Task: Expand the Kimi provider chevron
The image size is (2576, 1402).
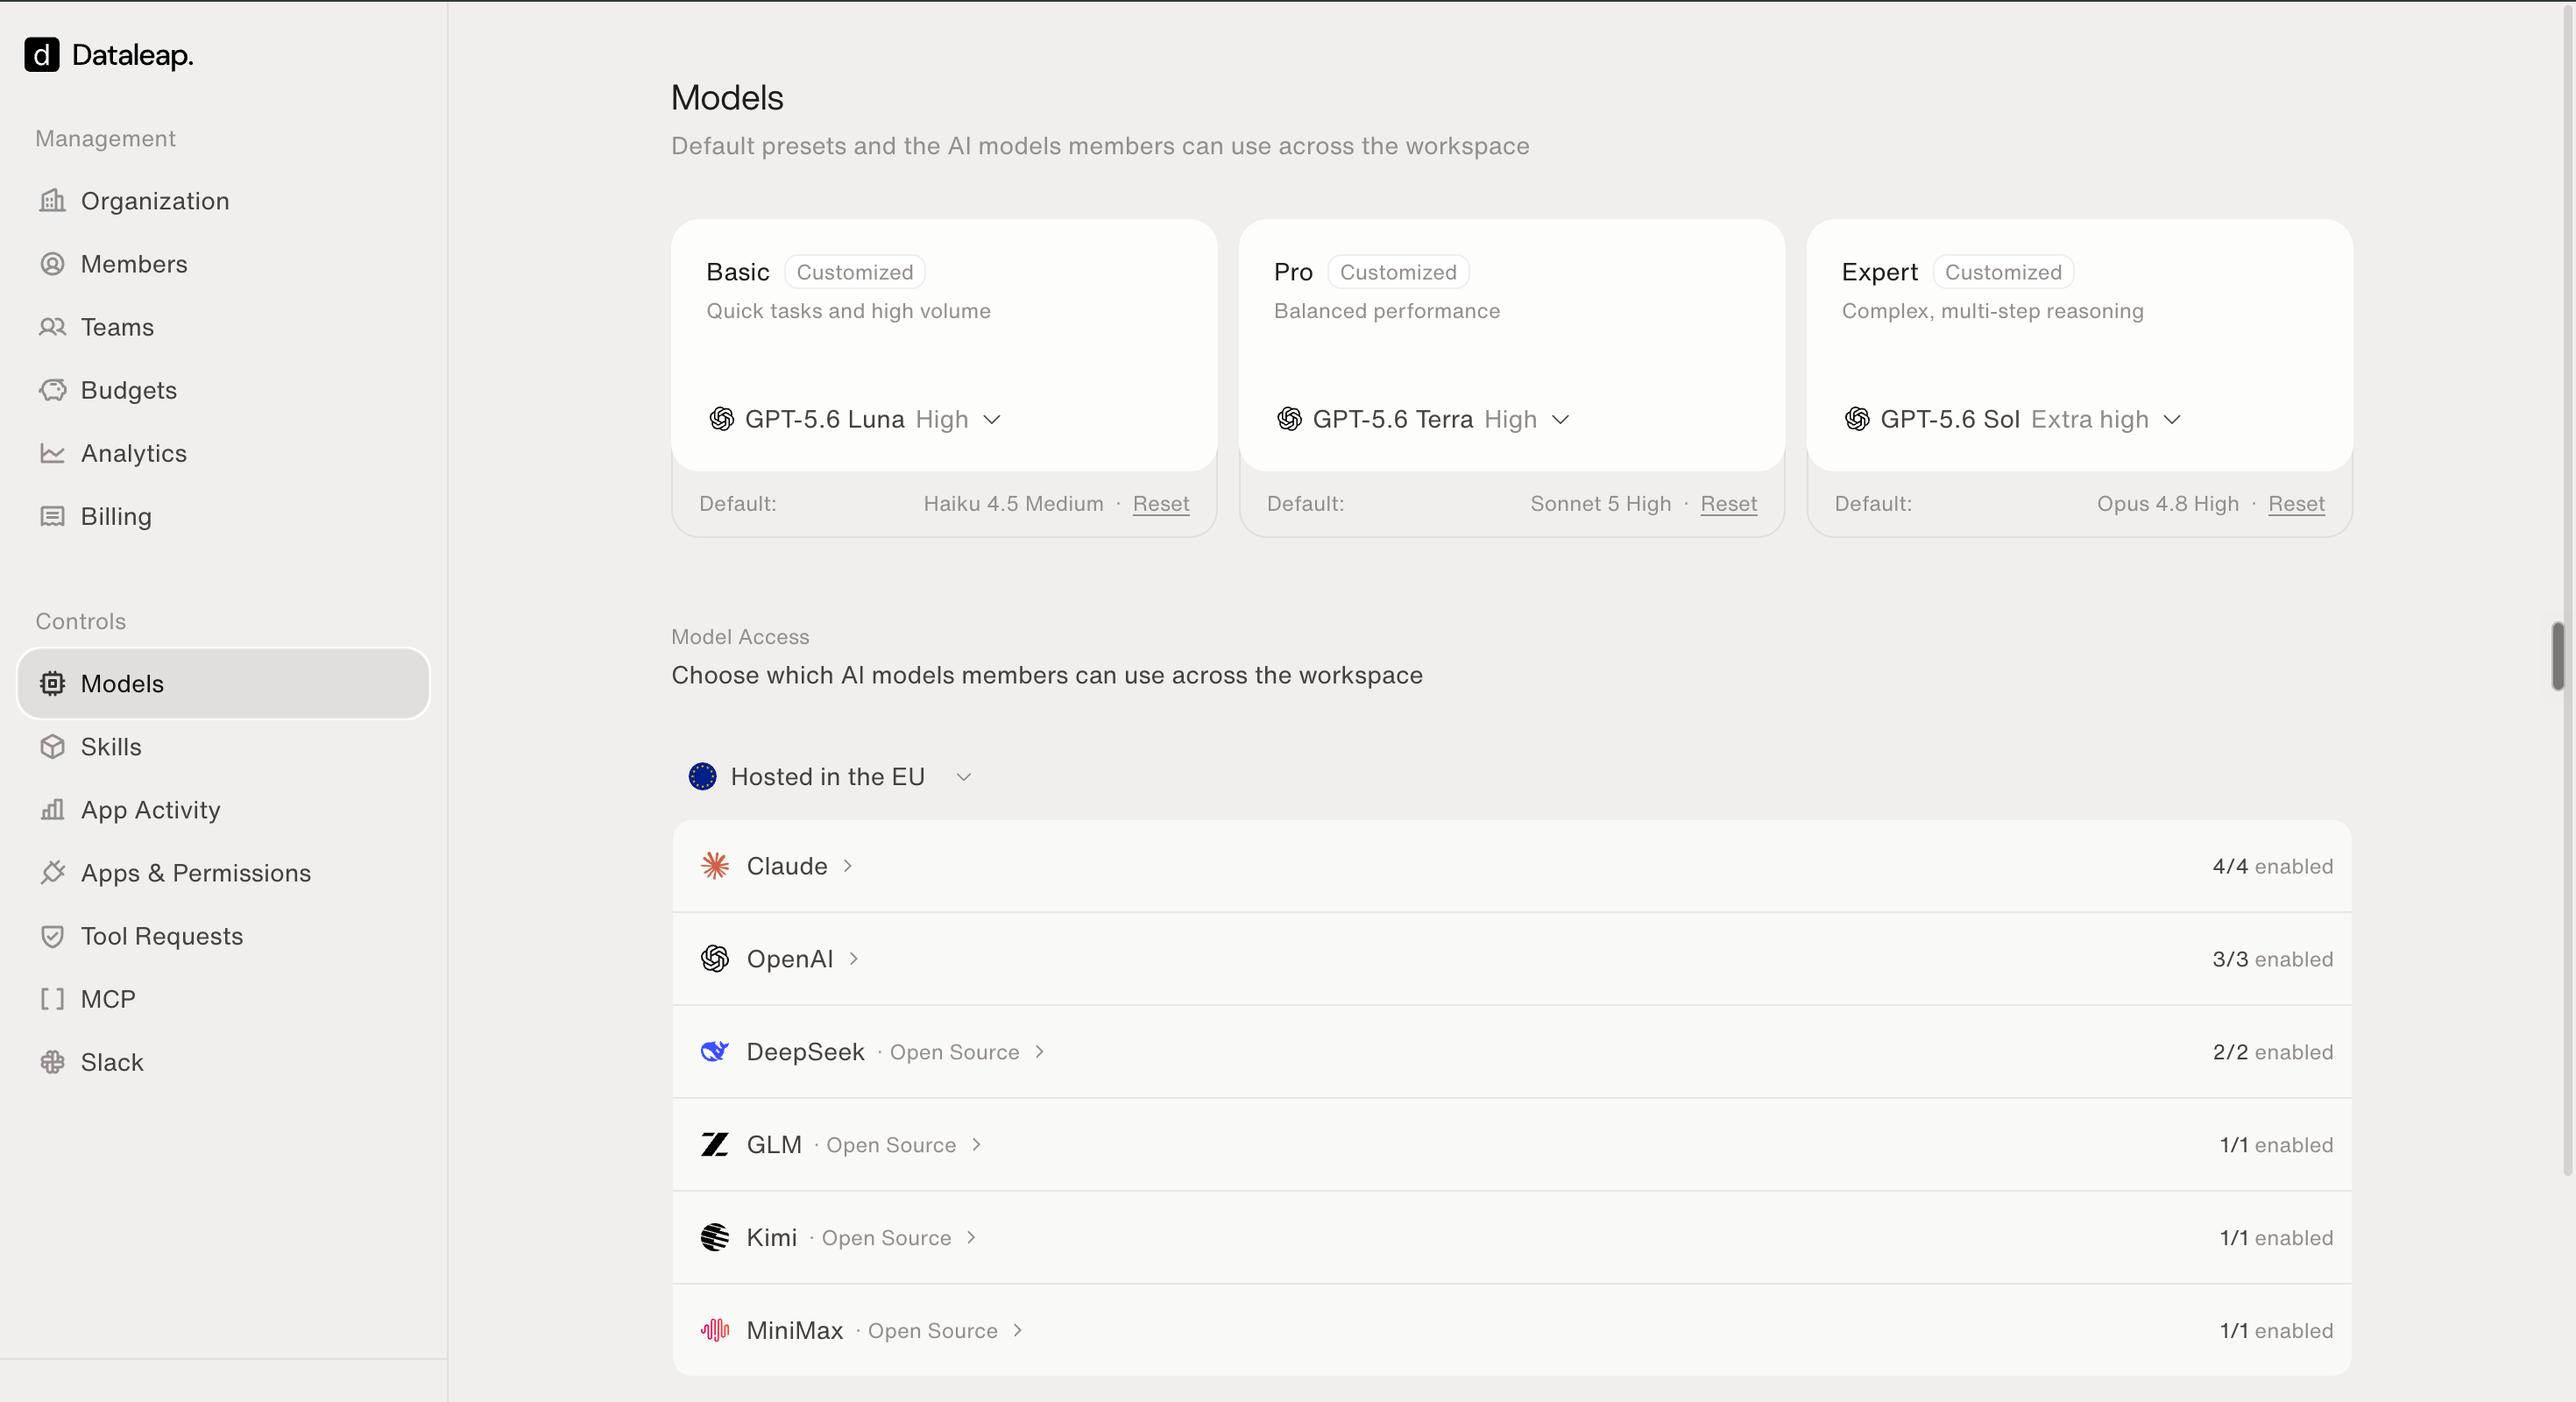Action: pos(971,1238)
